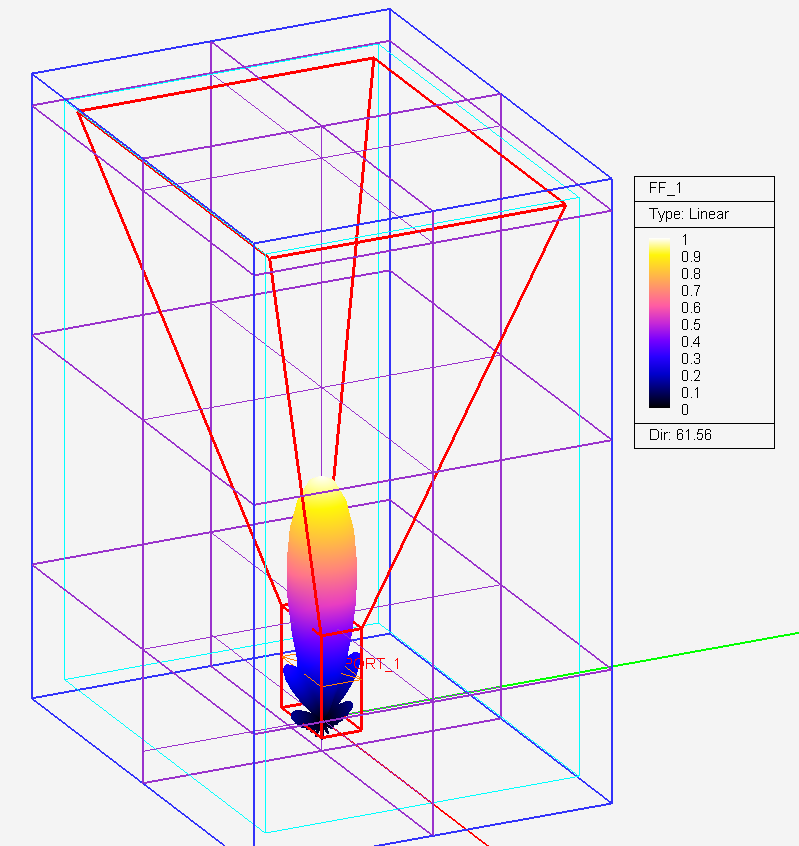Select the blue outer boundary box top corner

click(389, 9)
